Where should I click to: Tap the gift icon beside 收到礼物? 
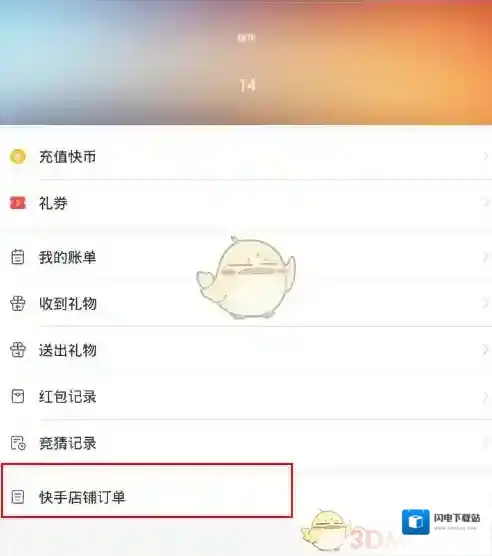(18, 304)
